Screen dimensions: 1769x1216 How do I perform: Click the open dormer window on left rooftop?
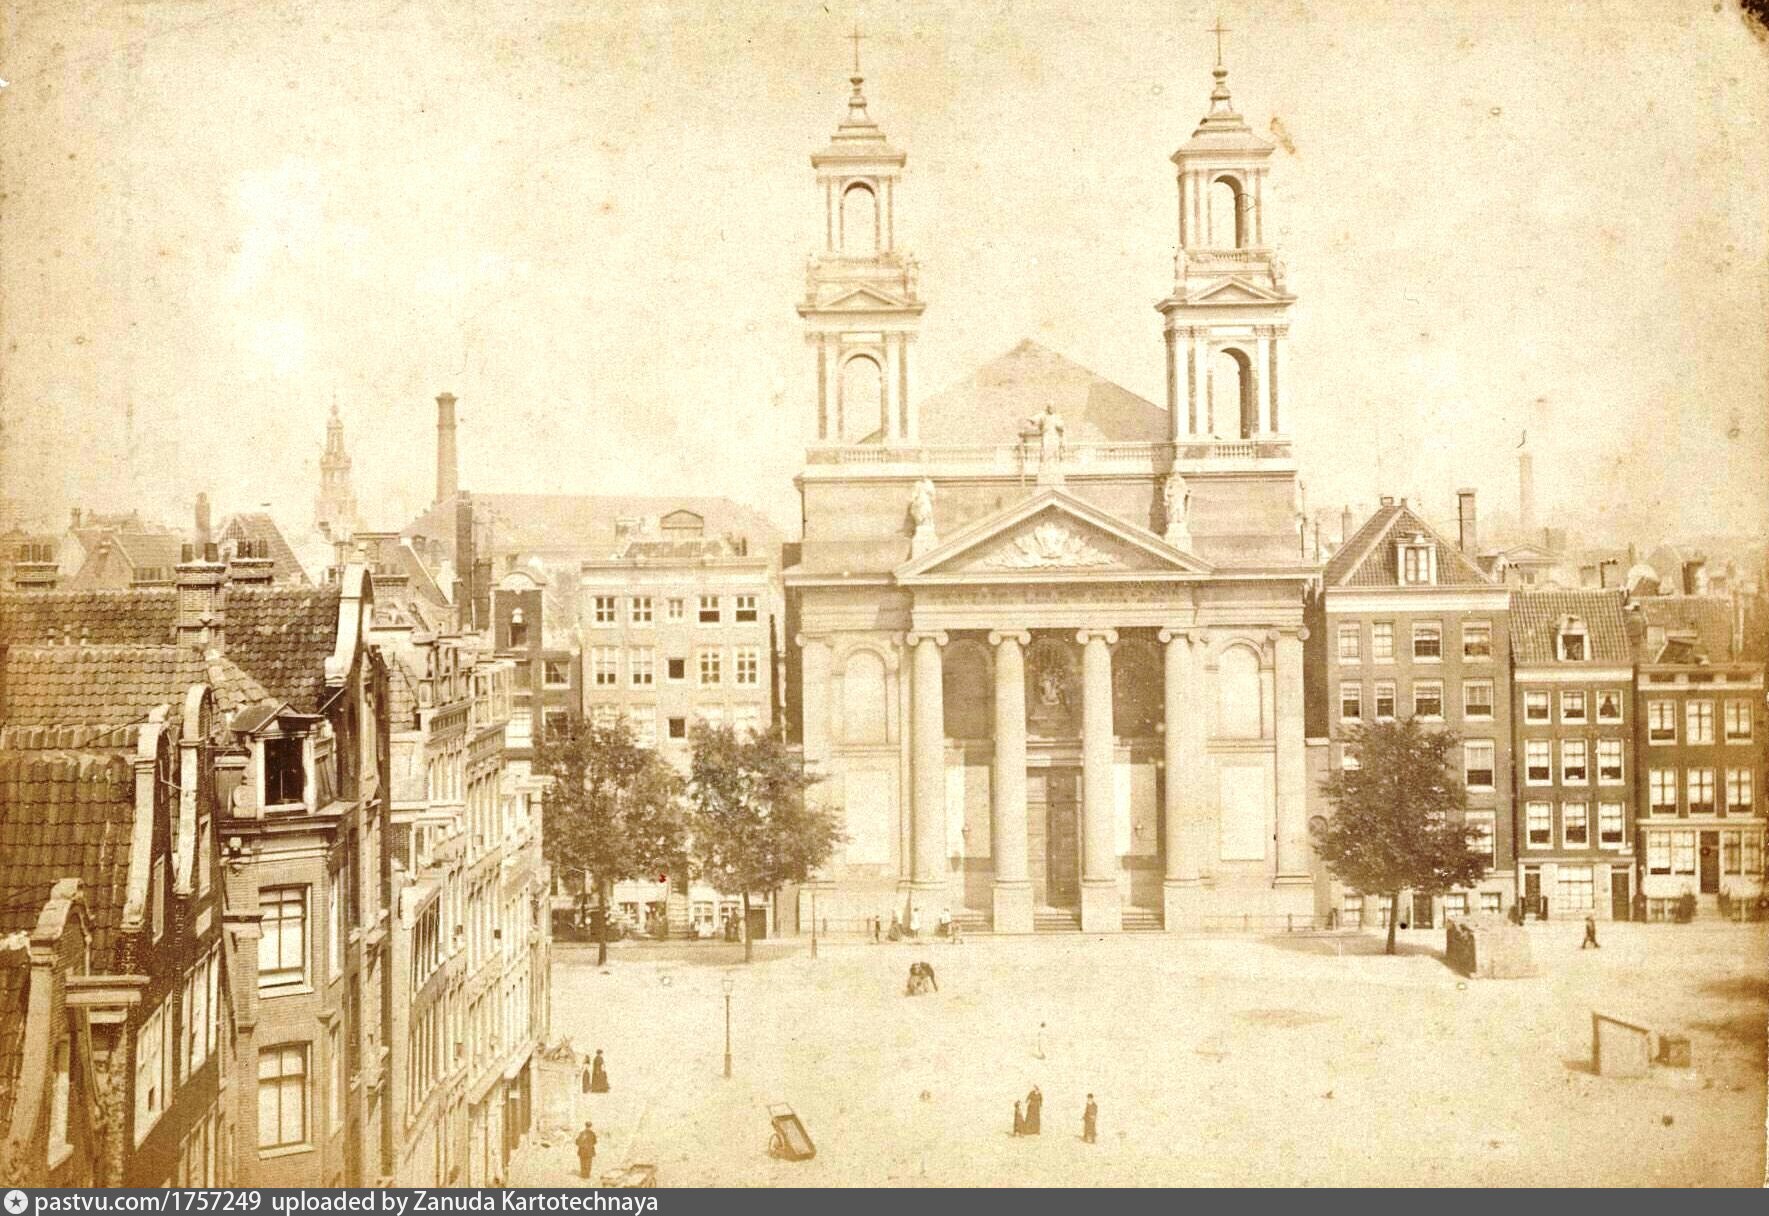[x=284, y=768]
